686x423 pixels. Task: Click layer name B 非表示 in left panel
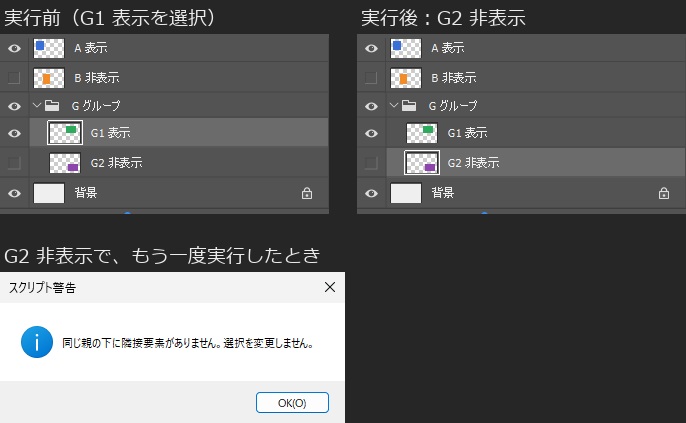(x=97, y=77)
